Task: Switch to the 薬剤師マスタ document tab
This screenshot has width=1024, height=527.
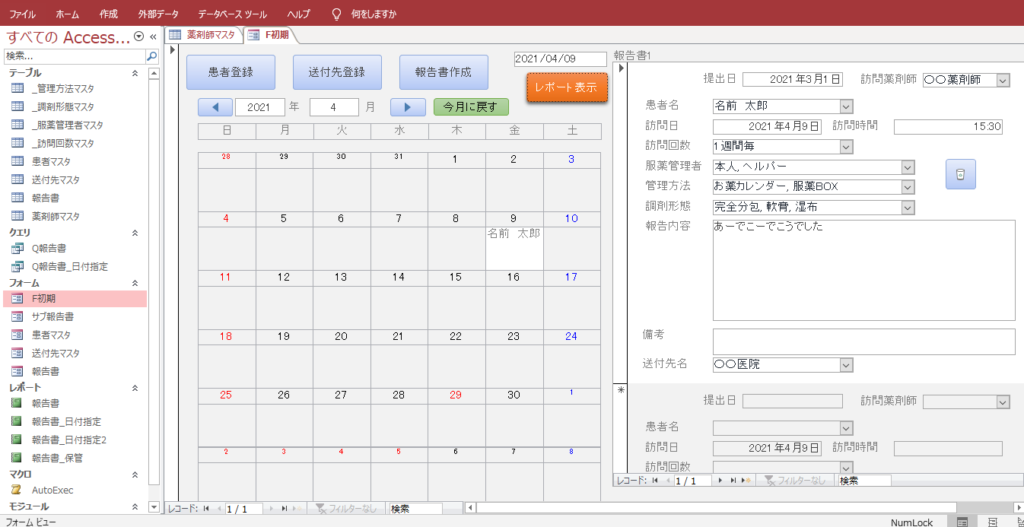Action: (204, 35)
